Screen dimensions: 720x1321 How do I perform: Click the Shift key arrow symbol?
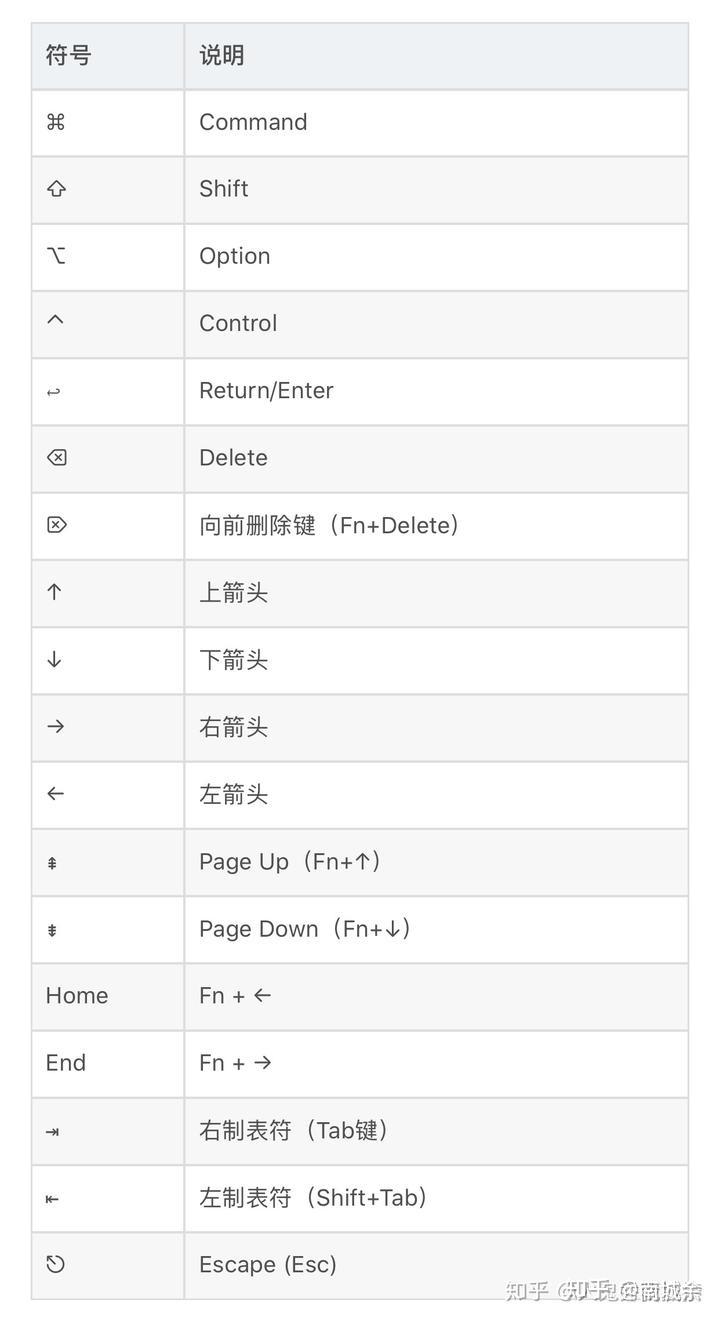click(56, 189)
